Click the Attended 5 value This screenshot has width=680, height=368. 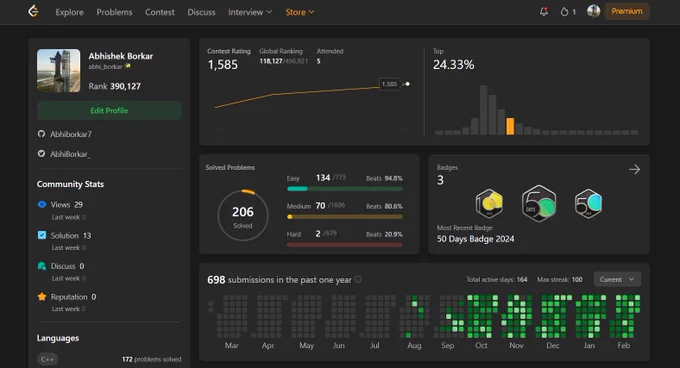[x=318, y=61]
